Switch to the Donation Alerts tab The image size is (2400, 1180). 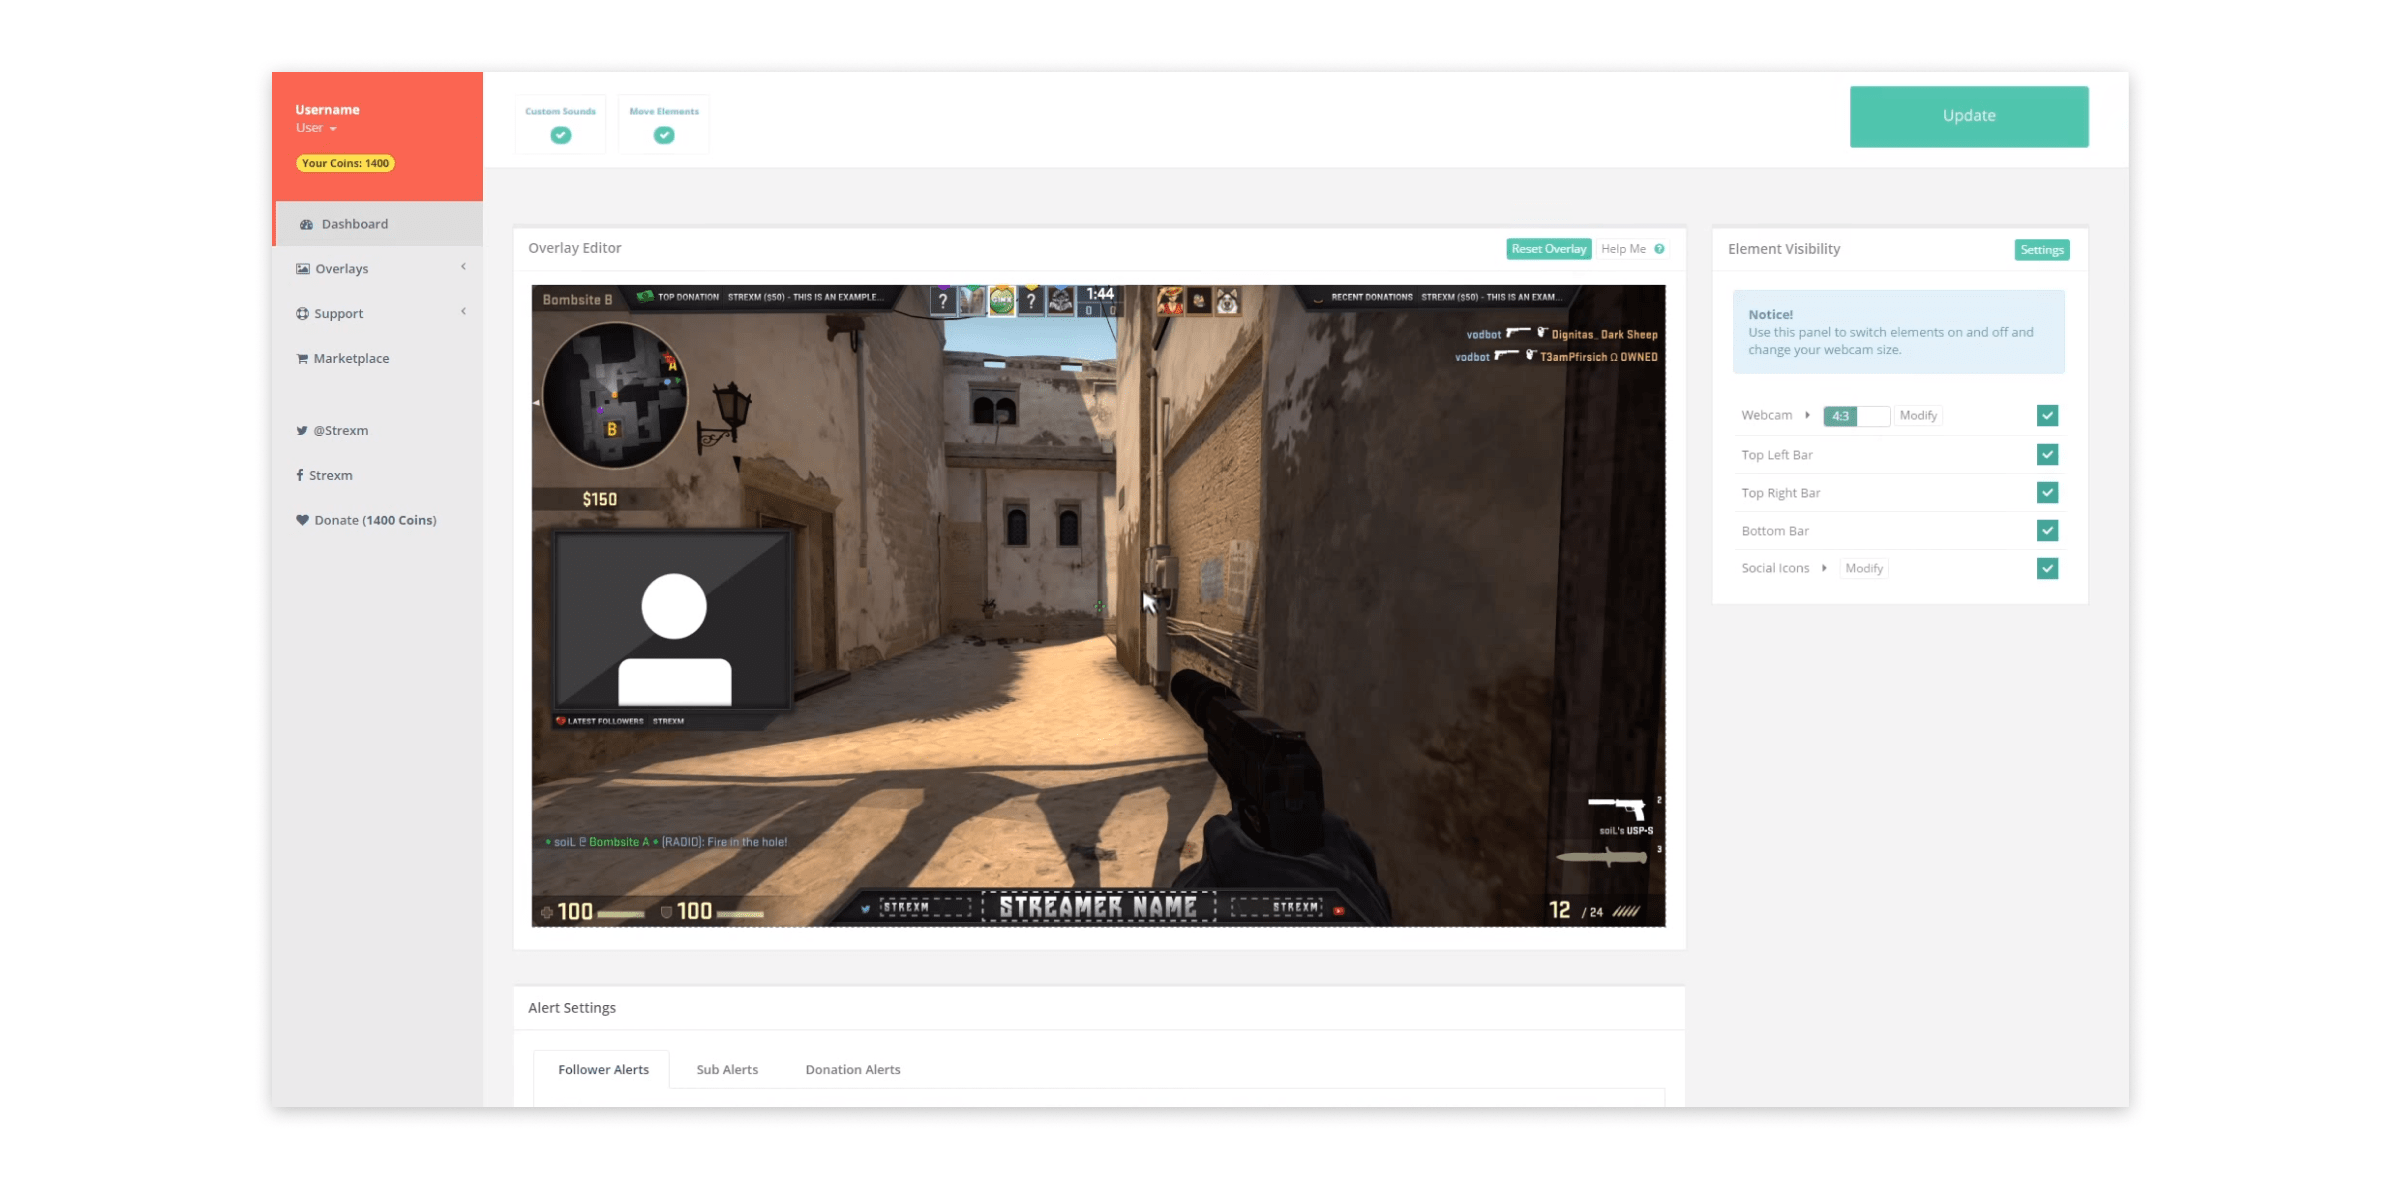coord(853,1070)
